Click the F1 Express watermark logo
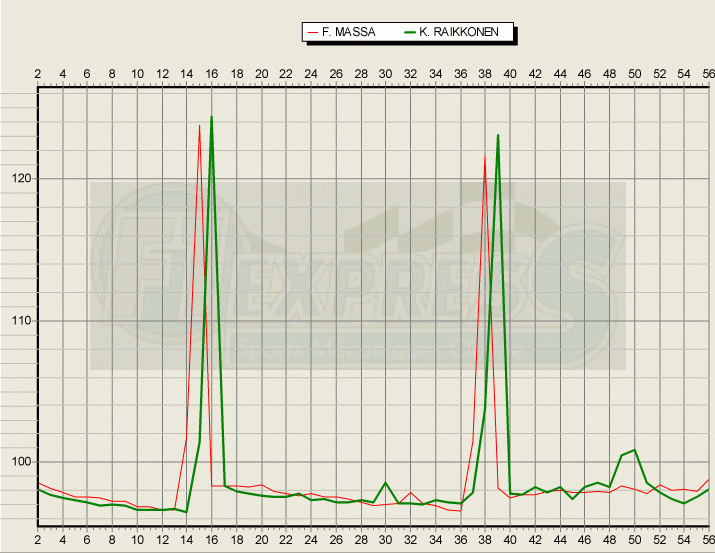The width and height of the screenshot is (715, 553). point(357,276)
